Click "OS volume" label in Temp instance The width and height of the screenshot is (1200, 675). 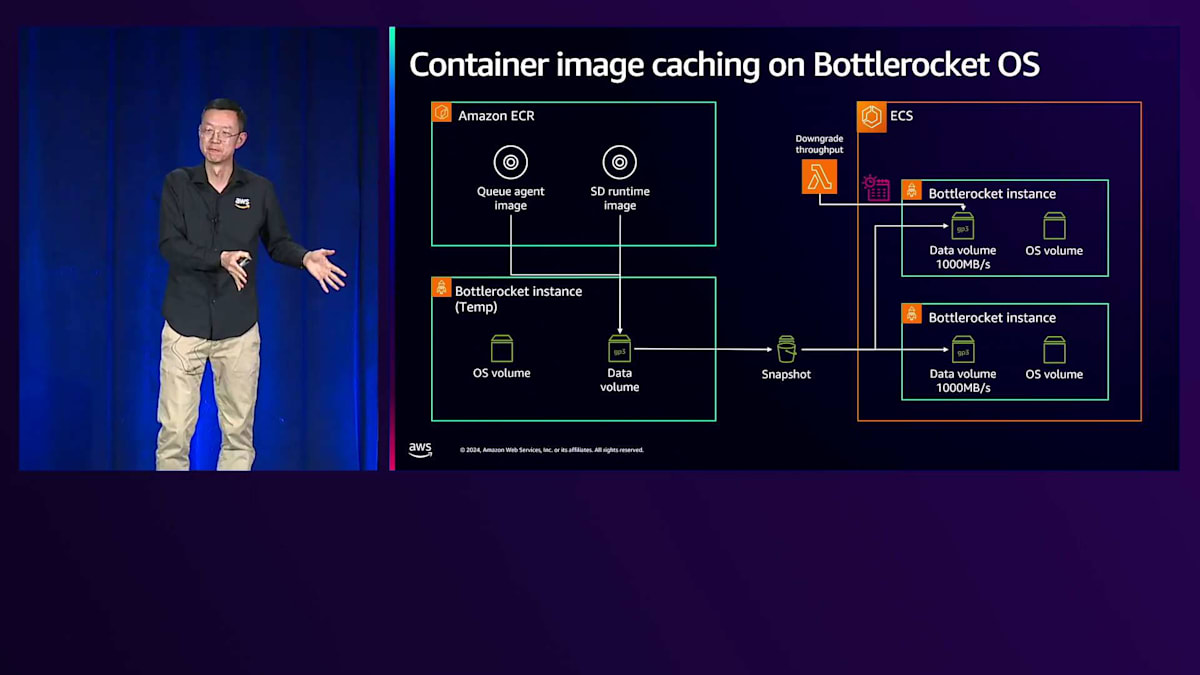(502, 373)
